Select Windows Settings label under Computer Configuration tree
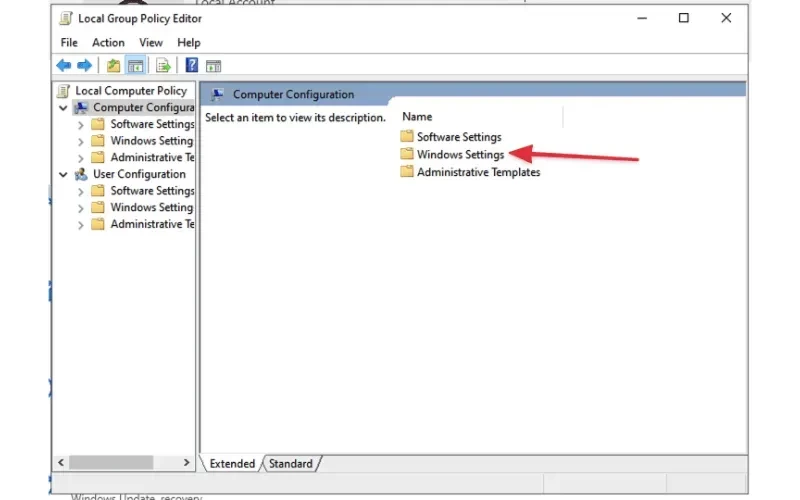This screenshot has width=800, height=500. pyautogui.click(x=152, y=141)
